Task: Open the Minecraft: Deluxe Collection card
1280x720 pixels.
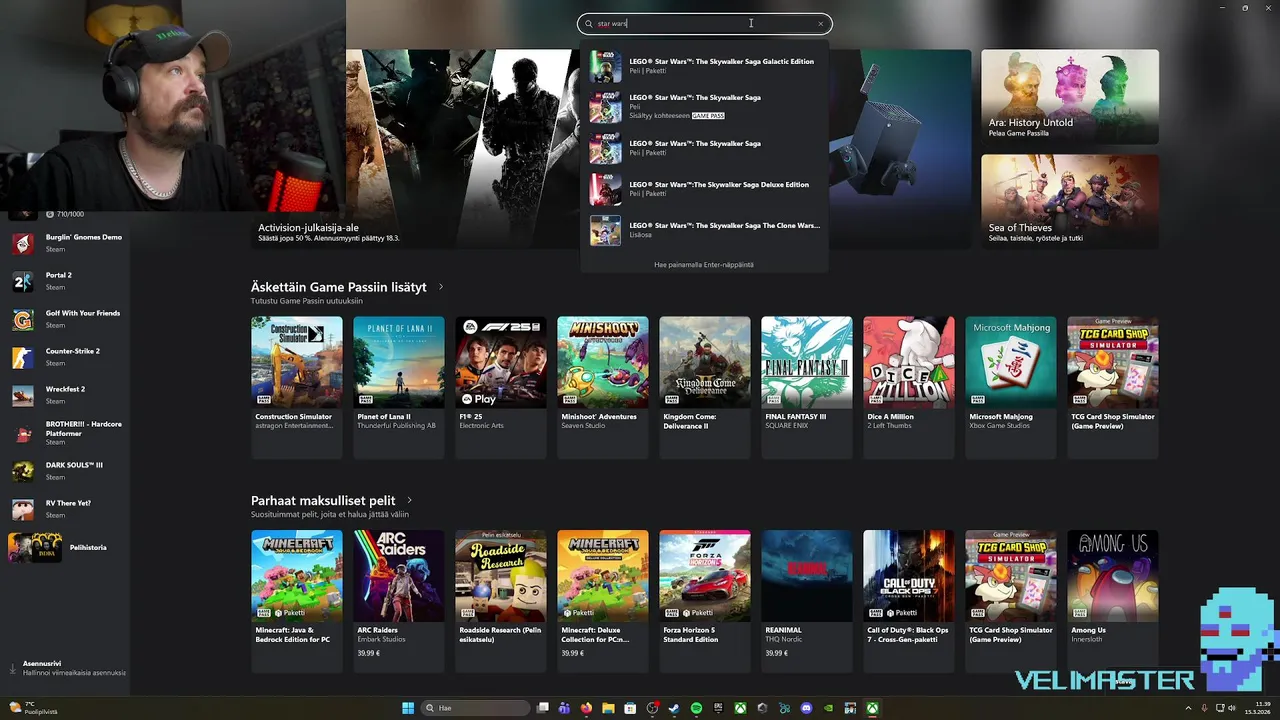Action: point(603,600)
